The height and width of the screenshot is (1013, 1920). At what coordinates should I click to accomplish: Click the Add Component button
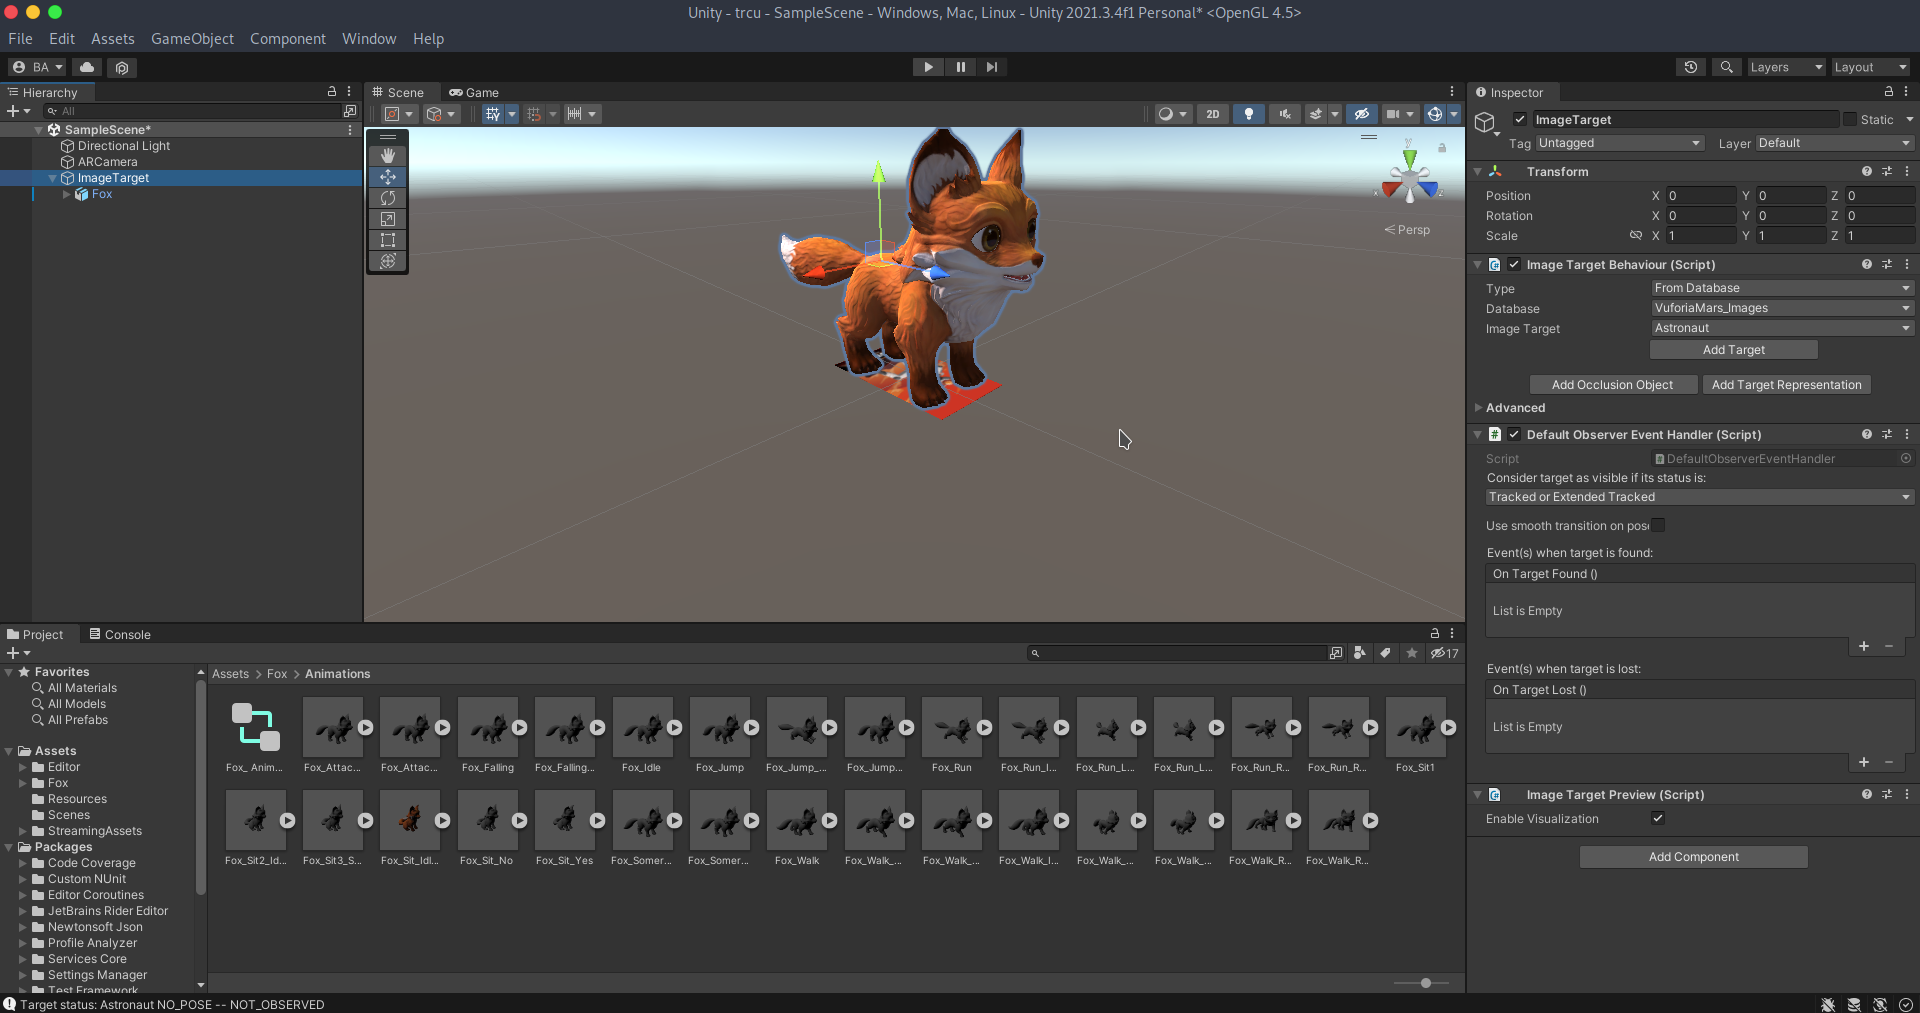[x=1693, y=856]
